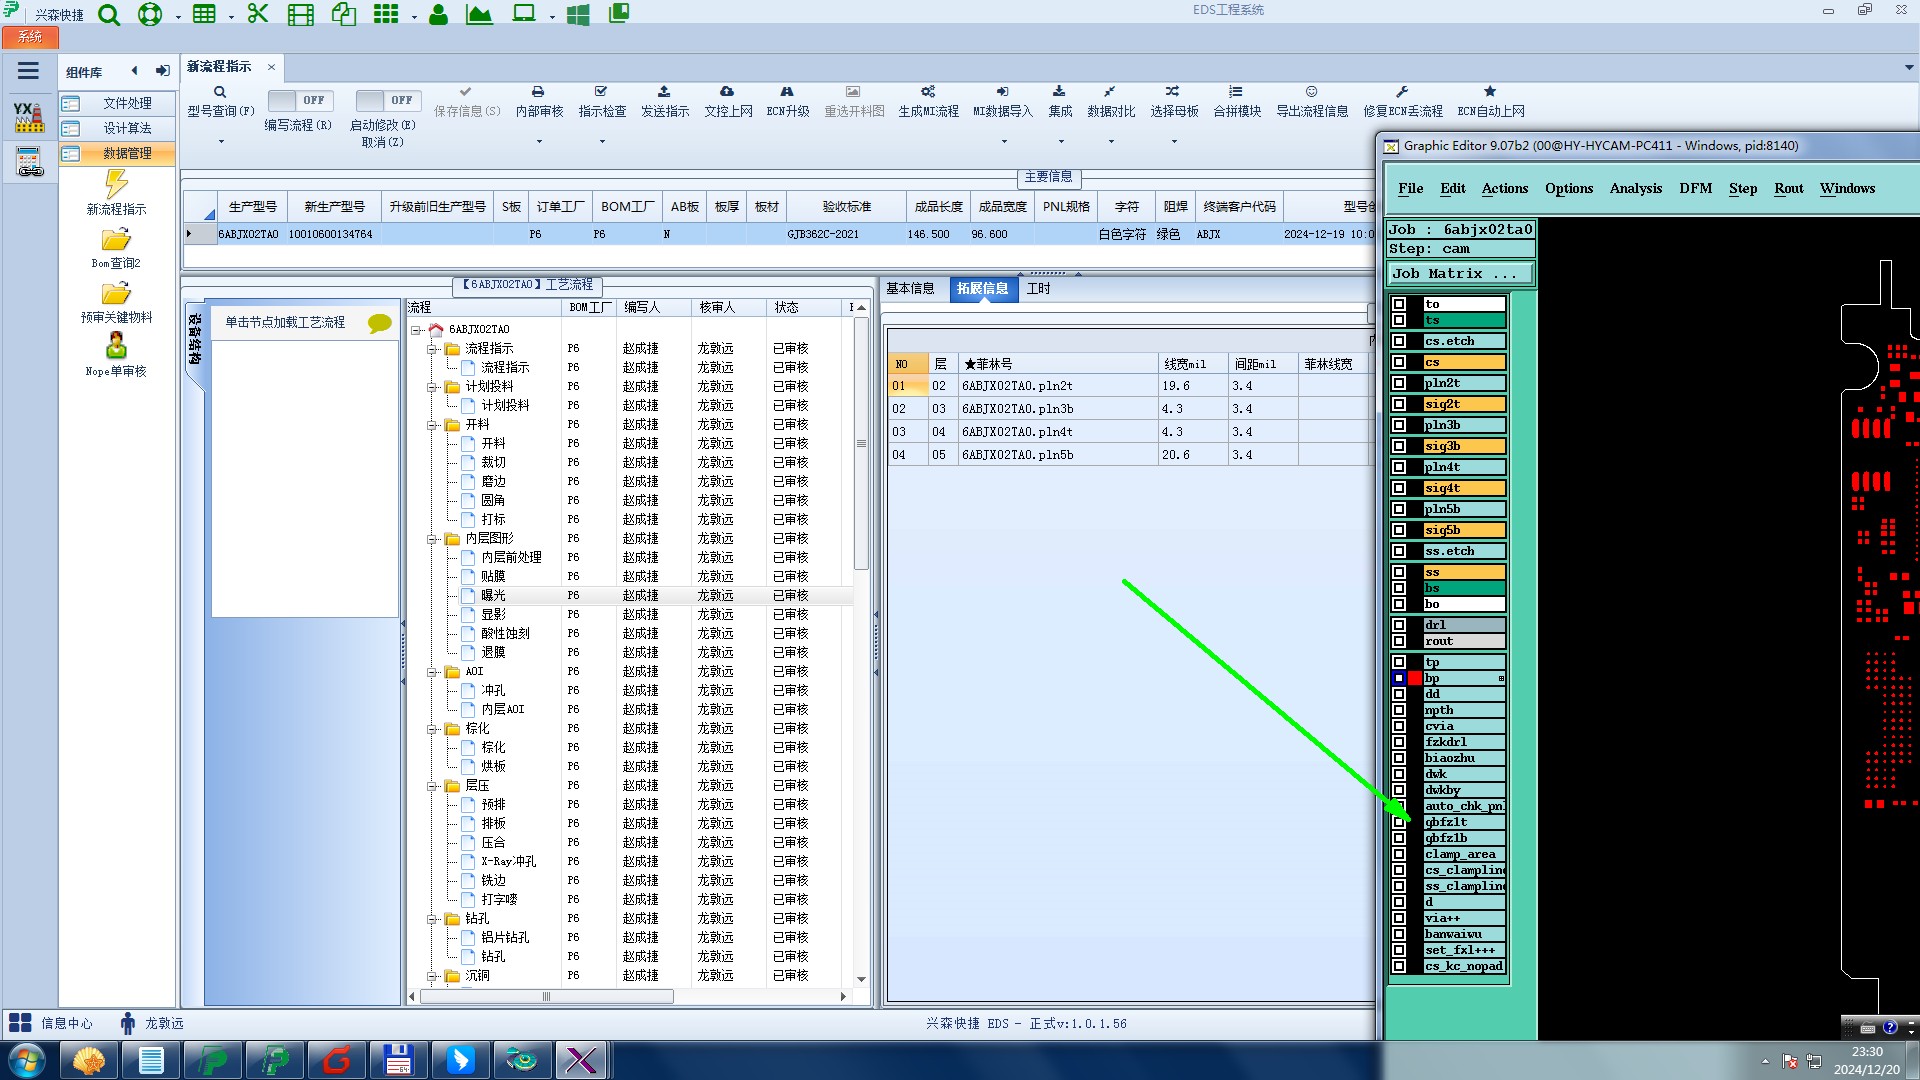Click the 数据对比 toolbar icon
This screenshot has width=1920, height=1080.
[x=1110, y=92]
